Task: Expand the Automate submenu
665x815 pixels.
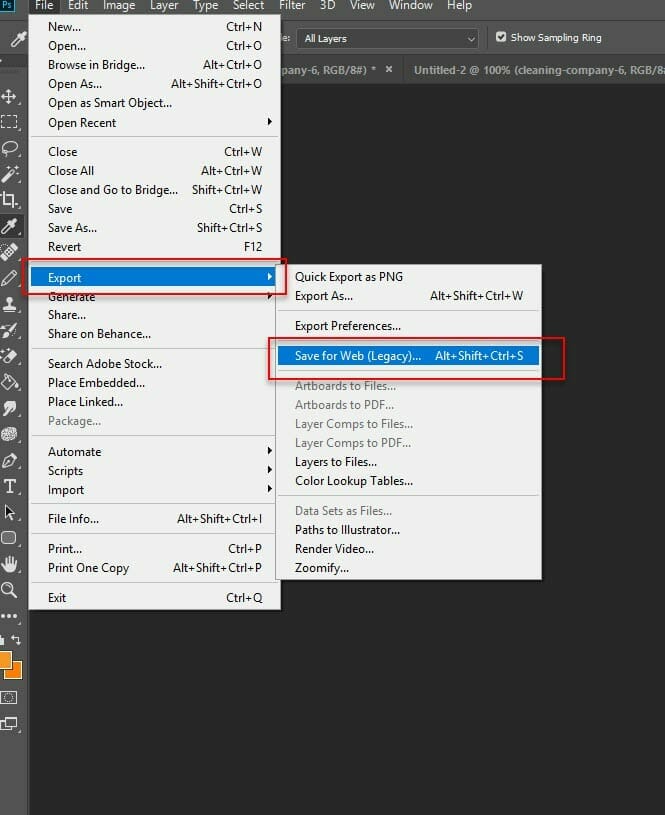Action: tap(153, 452)
